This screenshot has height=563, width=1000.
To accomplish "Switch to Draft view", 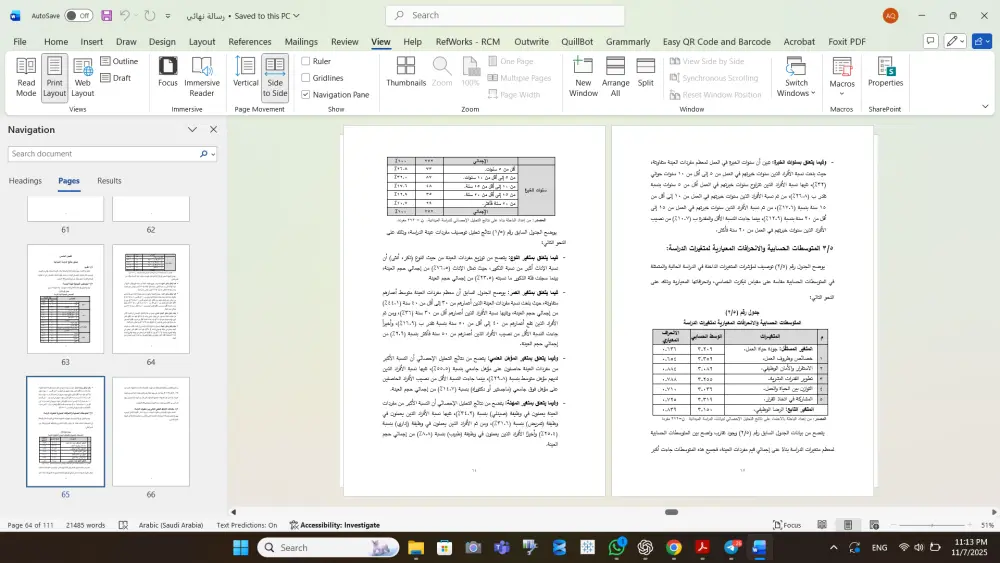I will tap(116, 78).
